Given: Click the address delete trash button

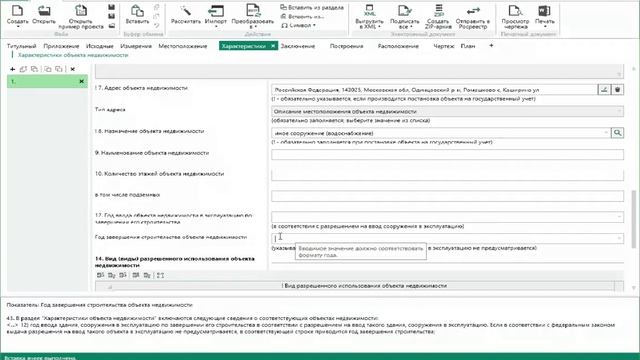Looking at the screenshot, I should (618, 89).
